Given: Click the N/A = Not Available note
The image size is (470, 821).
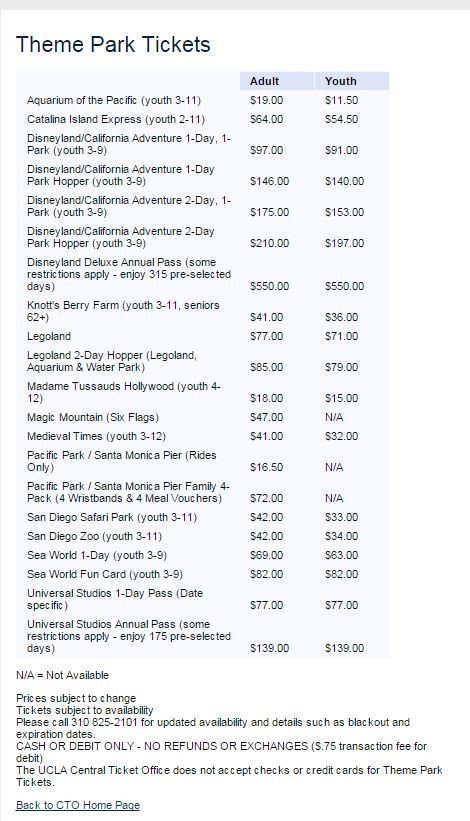Looking at the screenshot, I should (62, 675).
